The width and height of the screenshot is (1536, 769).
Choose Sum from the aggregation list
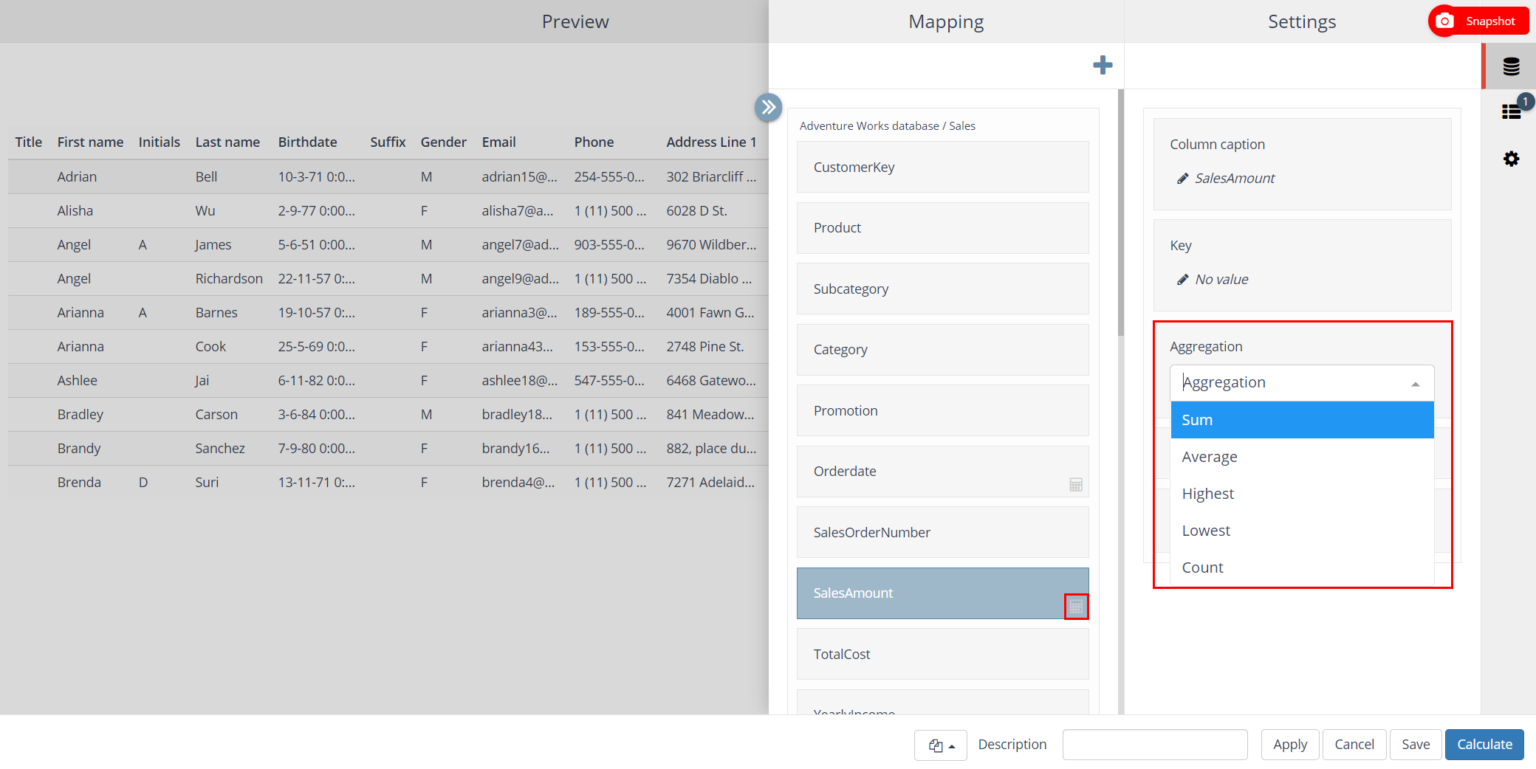click(x=1302, y=420)
